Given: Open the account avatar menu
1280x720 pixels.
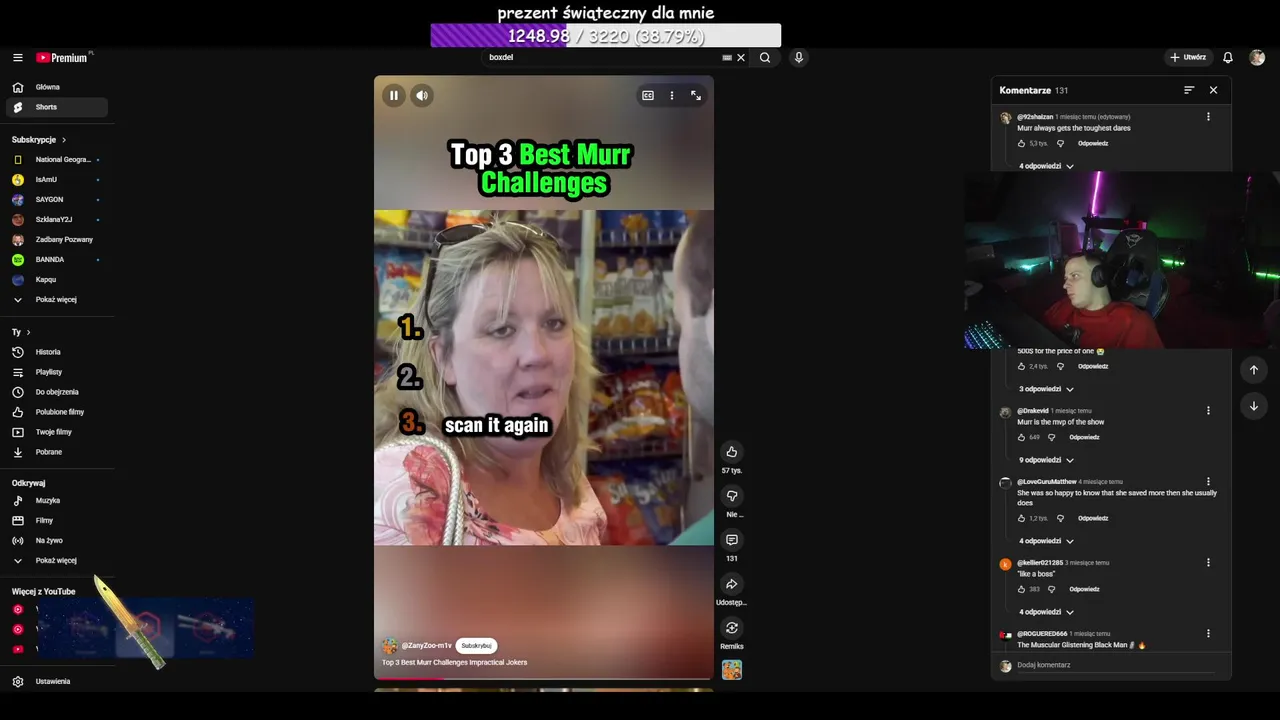Looking at the screenshot, I should [x=1257, y=58].
